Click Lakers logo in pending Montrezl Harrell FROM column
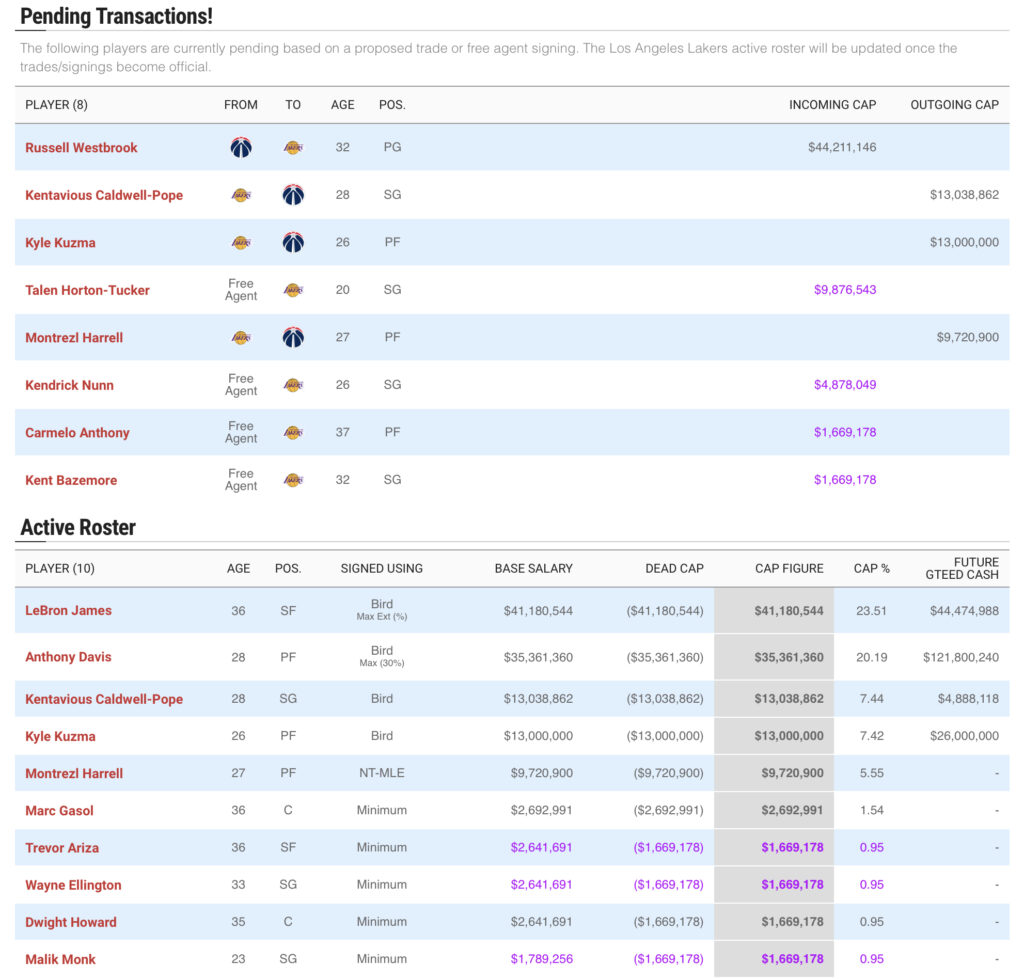1024x979 pixels. point(241,338)
